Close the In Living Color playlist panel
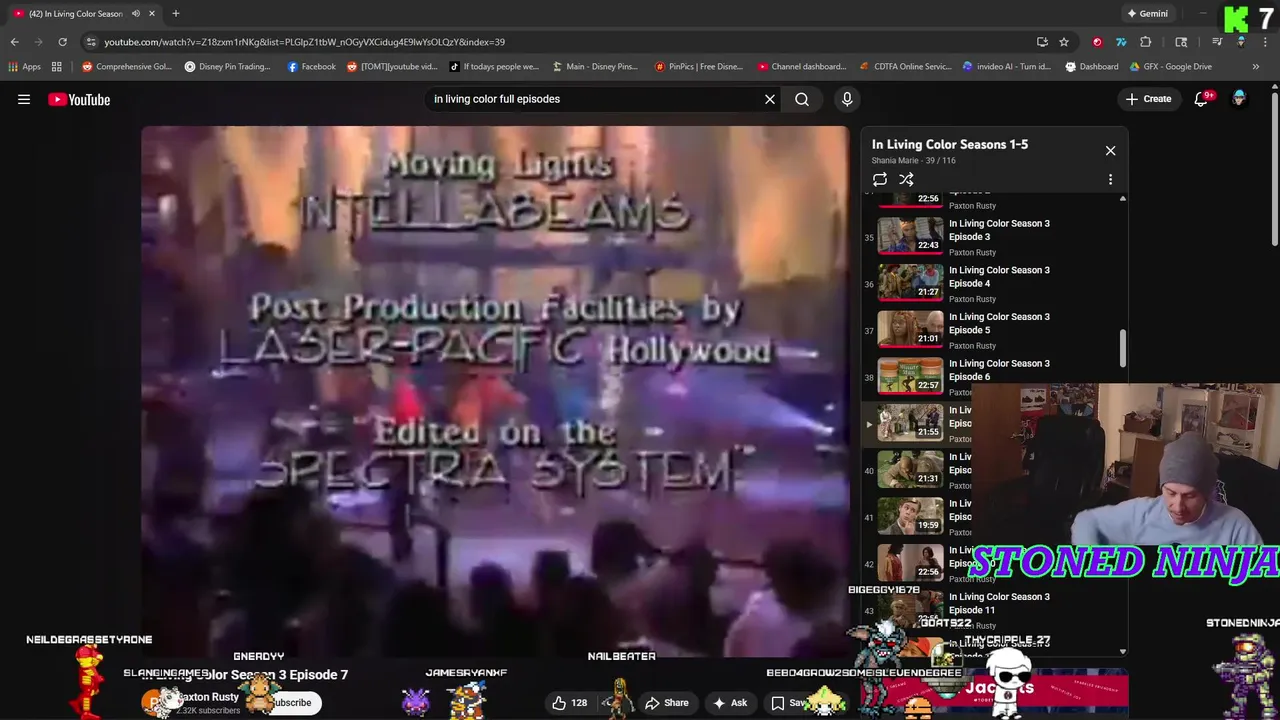 1110,150
